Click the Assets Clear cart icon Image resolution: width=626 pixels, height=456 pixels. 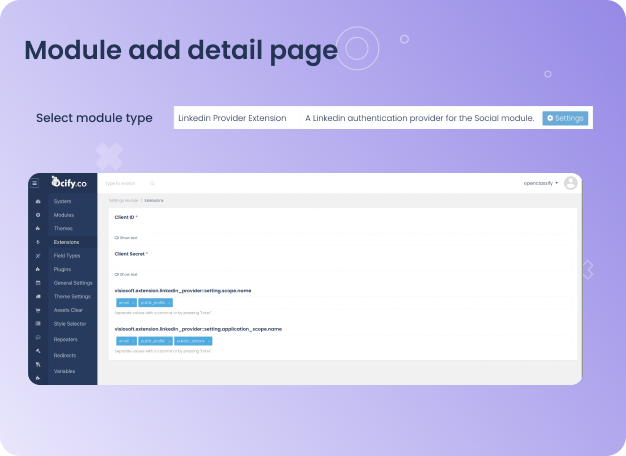[x=38, y=310]
